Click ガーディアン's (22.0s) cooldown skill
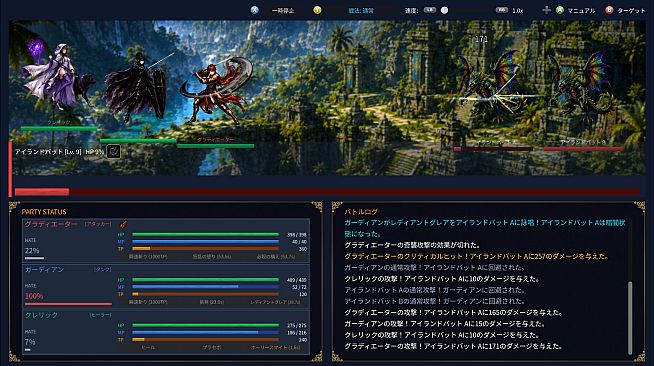 (211, 302)
